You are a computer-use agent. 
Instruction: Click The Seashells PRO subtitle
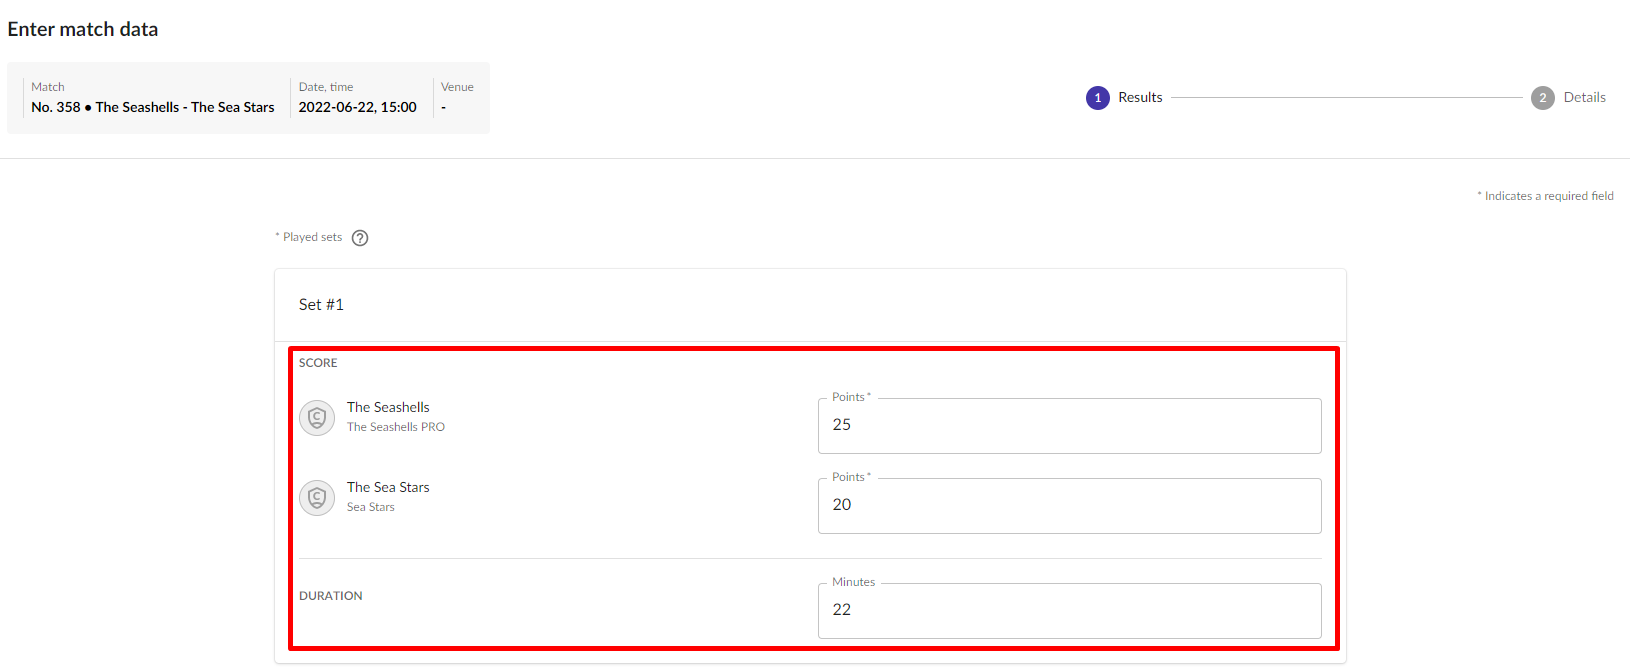[395, 427]
